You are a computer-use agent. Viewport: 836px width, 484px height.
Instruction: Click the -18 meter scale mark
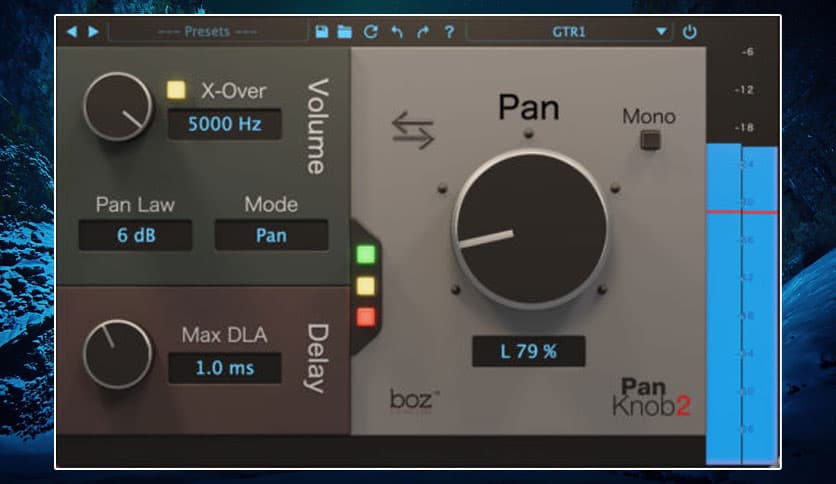coord(744,127)
